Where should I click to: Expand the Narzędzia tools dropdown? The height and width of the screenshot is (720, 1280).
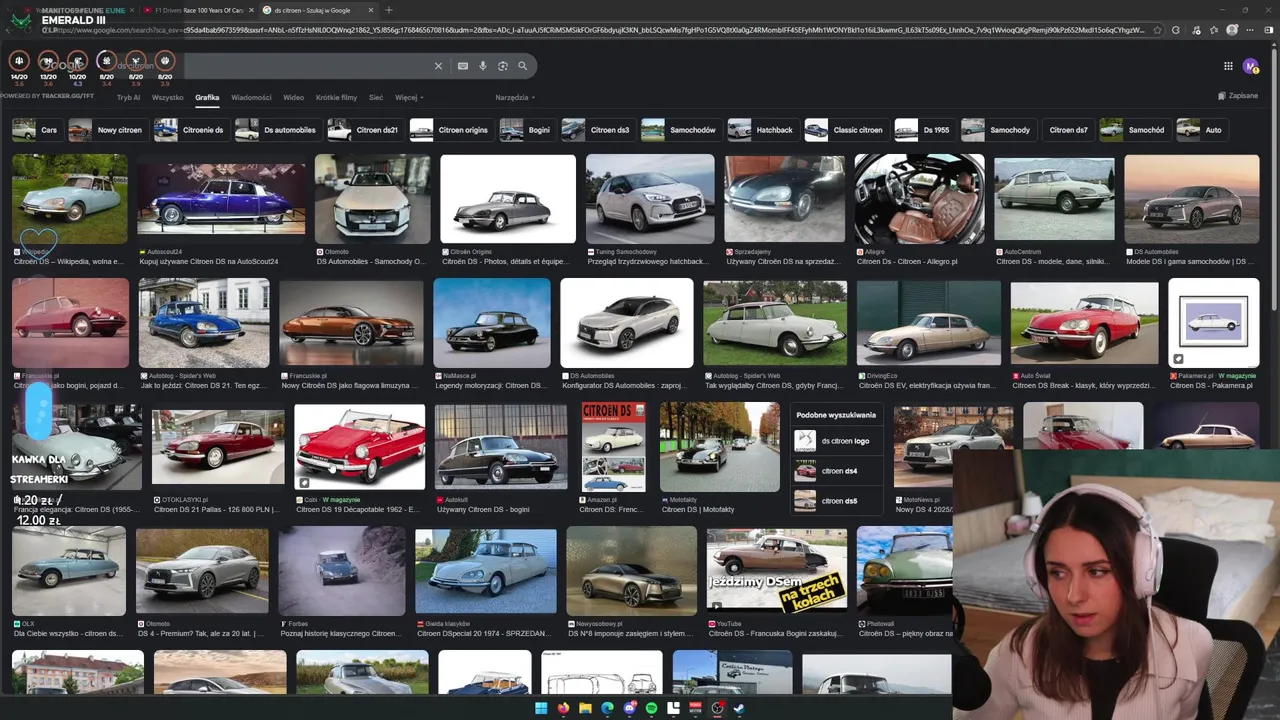click(x=515, y=98)
